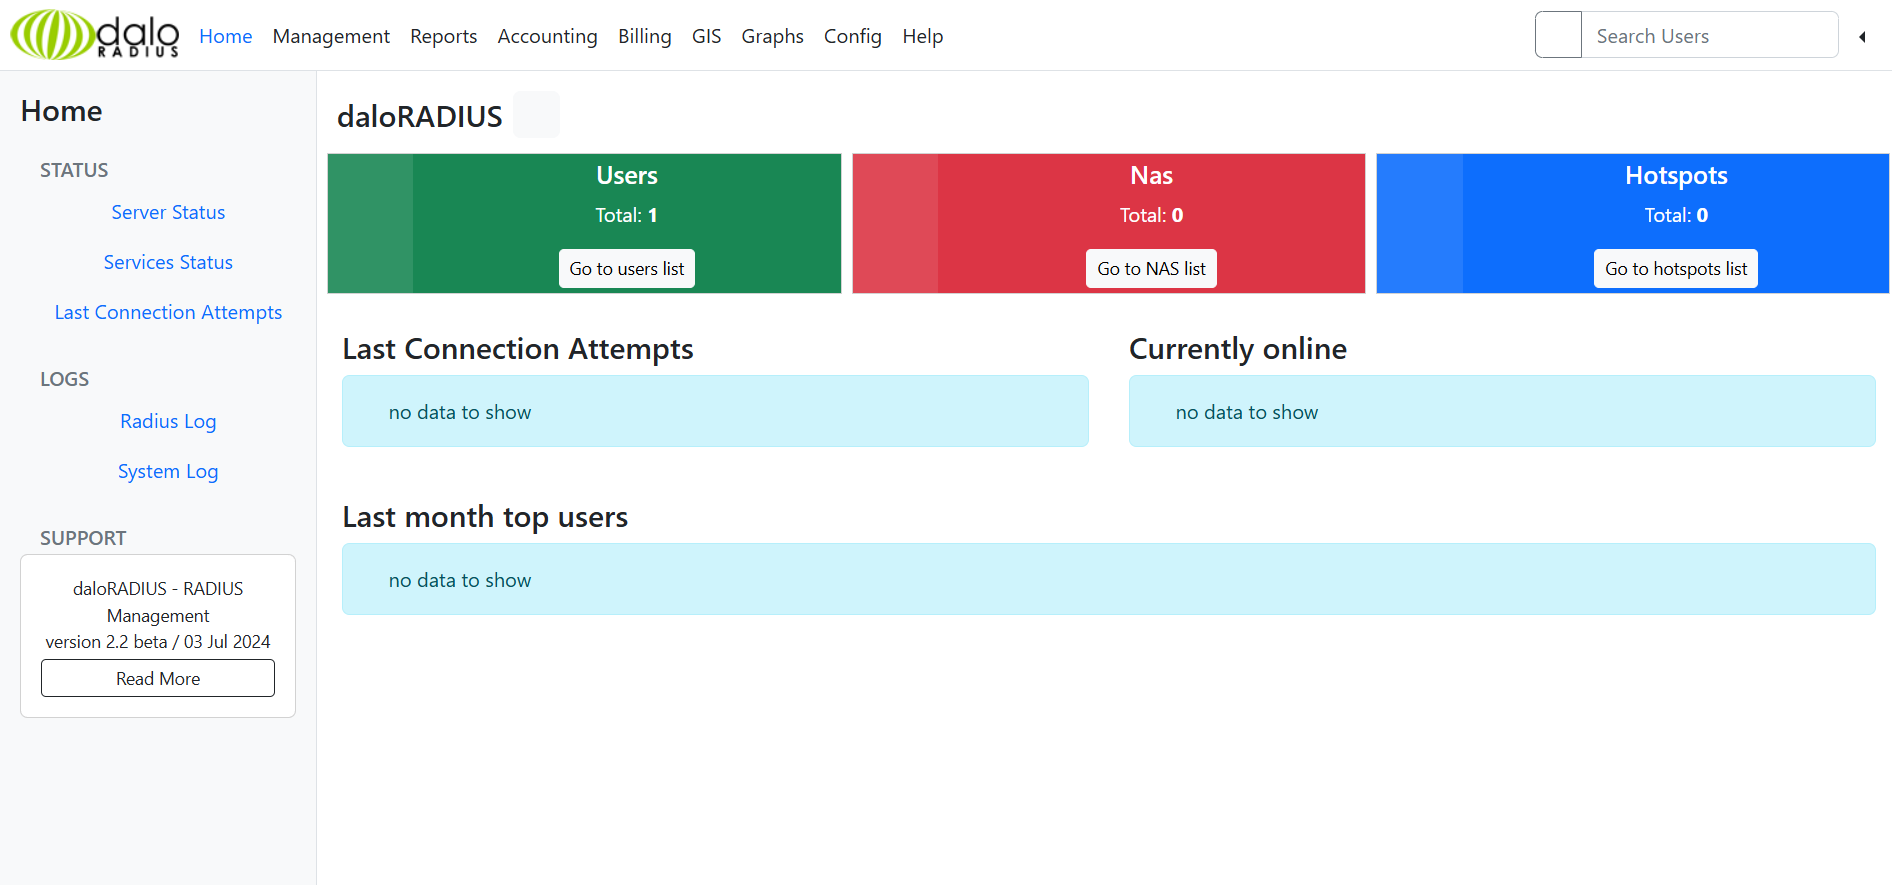The image size is (1892, 885).
Task: Go to the Accounting section
Action: tap(547, 36)
